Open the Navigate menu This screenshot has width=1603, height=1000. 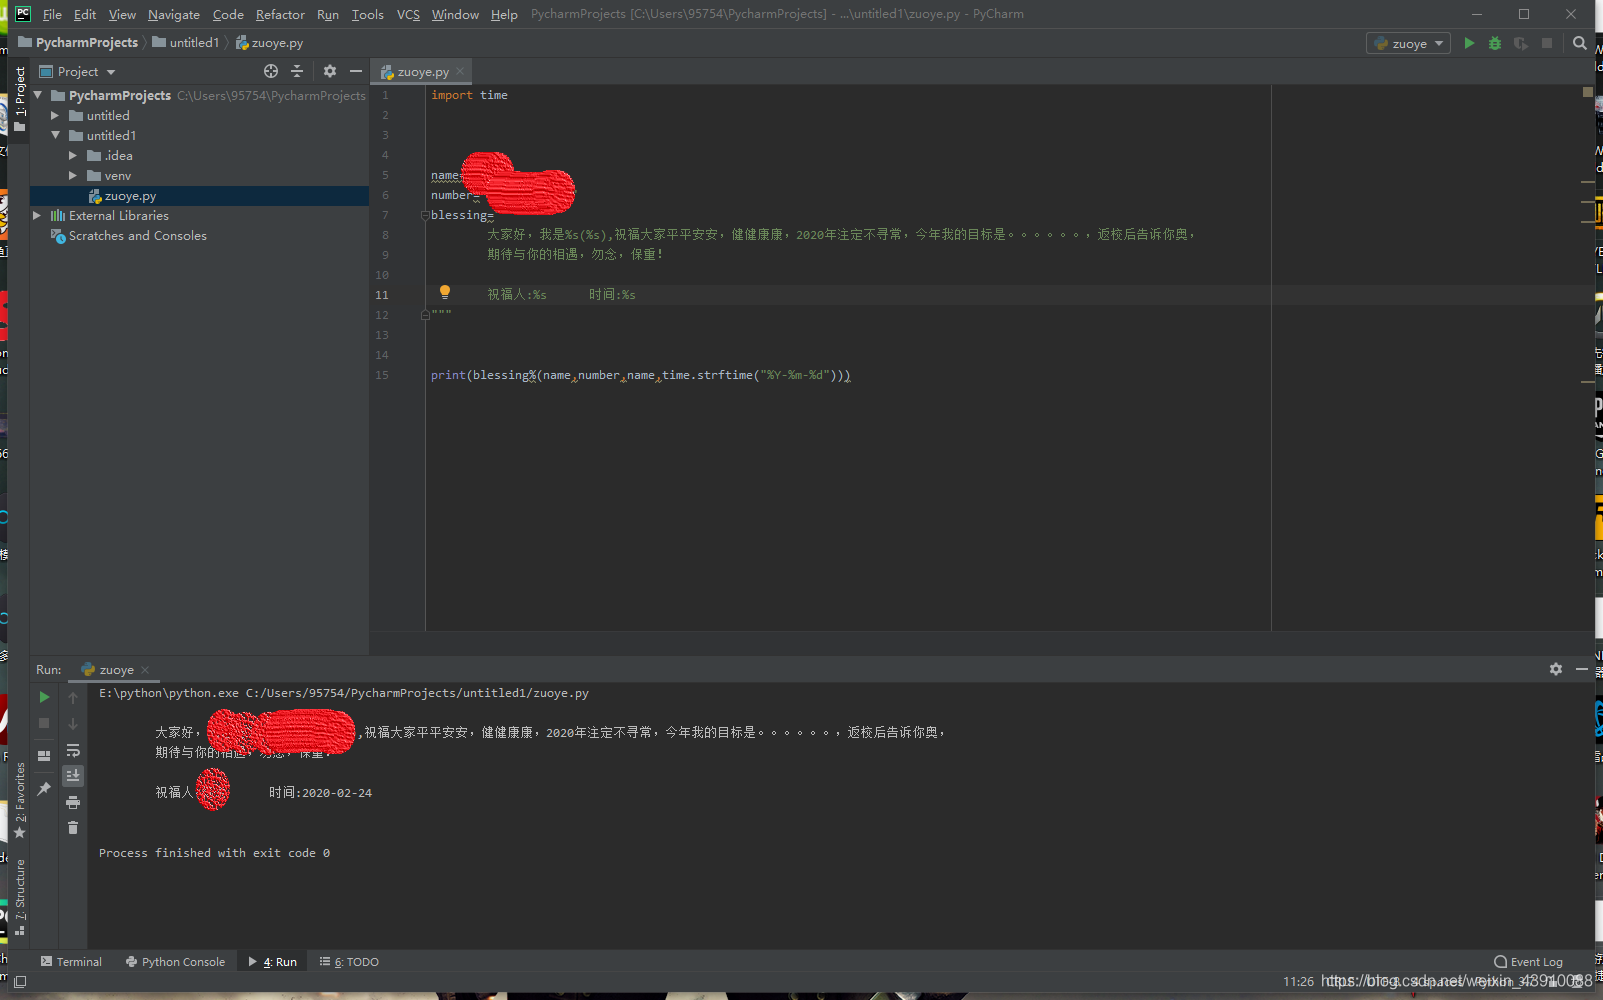point(174,14)
